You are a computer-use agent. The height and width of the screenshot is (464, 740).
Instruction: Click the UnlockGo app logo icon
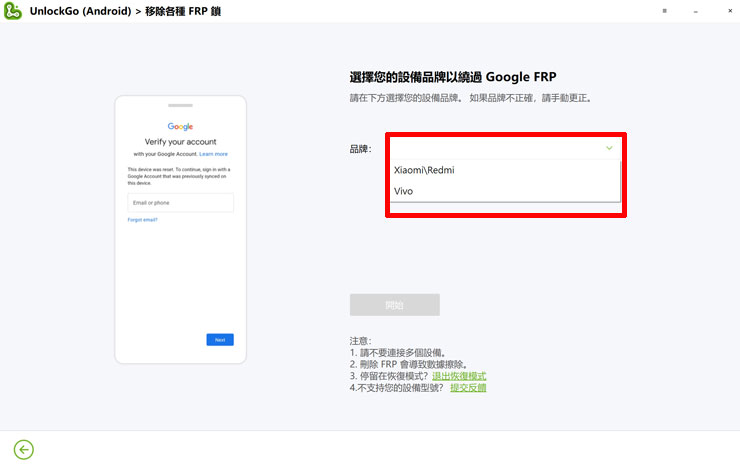pyautogui.click(x=13, y=11)
